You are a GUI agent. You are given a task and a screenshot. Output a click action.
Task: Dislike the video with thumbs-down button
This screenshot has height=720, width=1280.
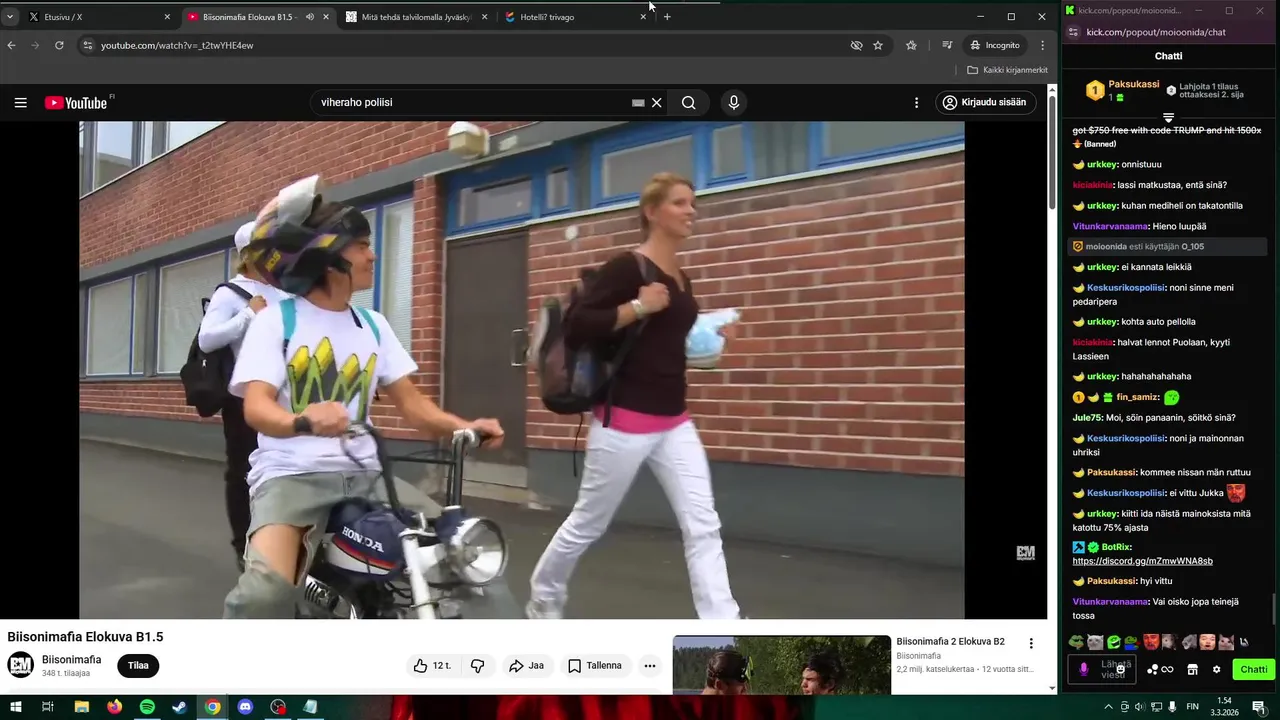[478, 665]
